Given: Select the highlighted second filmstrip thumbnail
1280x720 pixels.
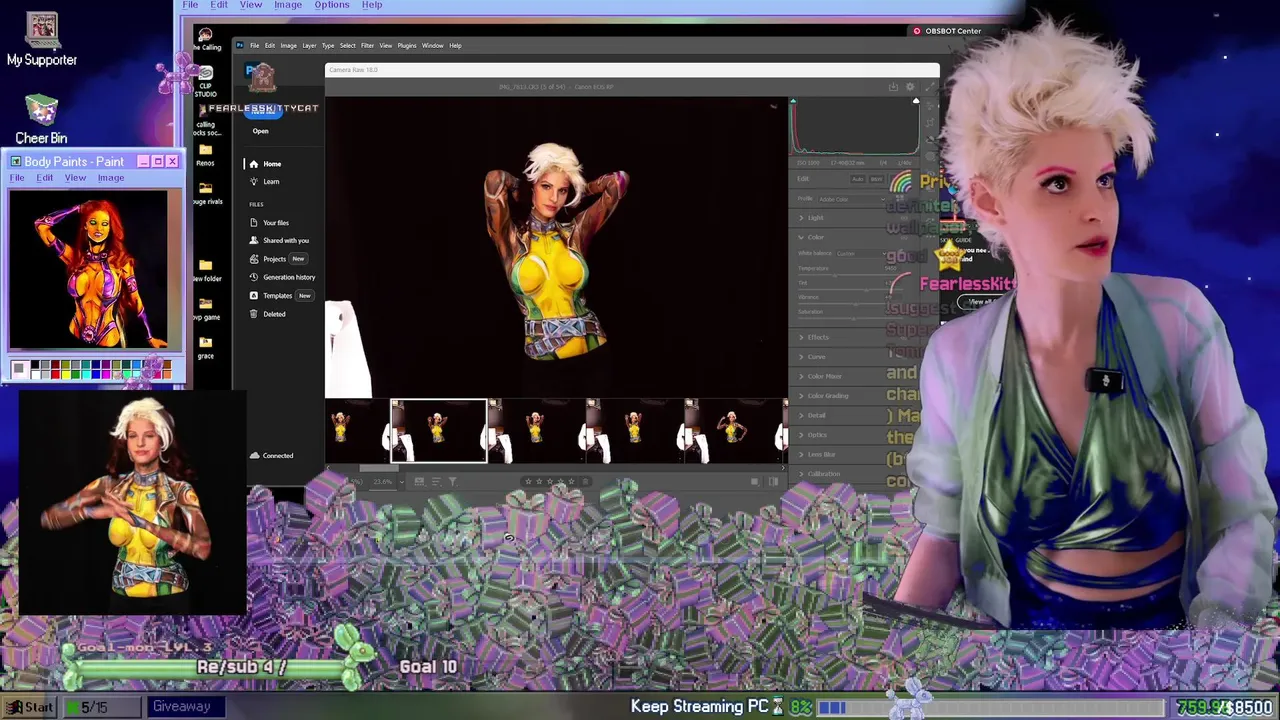Looking at the screenshot, I should pos(438,431).
